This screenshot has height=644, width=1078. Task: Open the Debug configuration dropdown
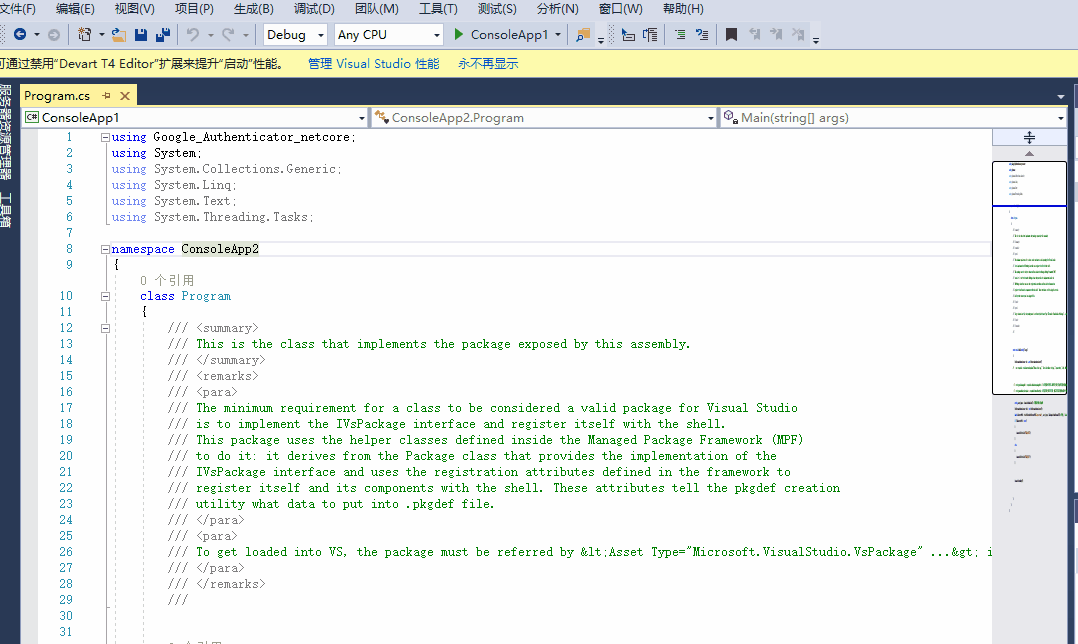click(295, 34)
